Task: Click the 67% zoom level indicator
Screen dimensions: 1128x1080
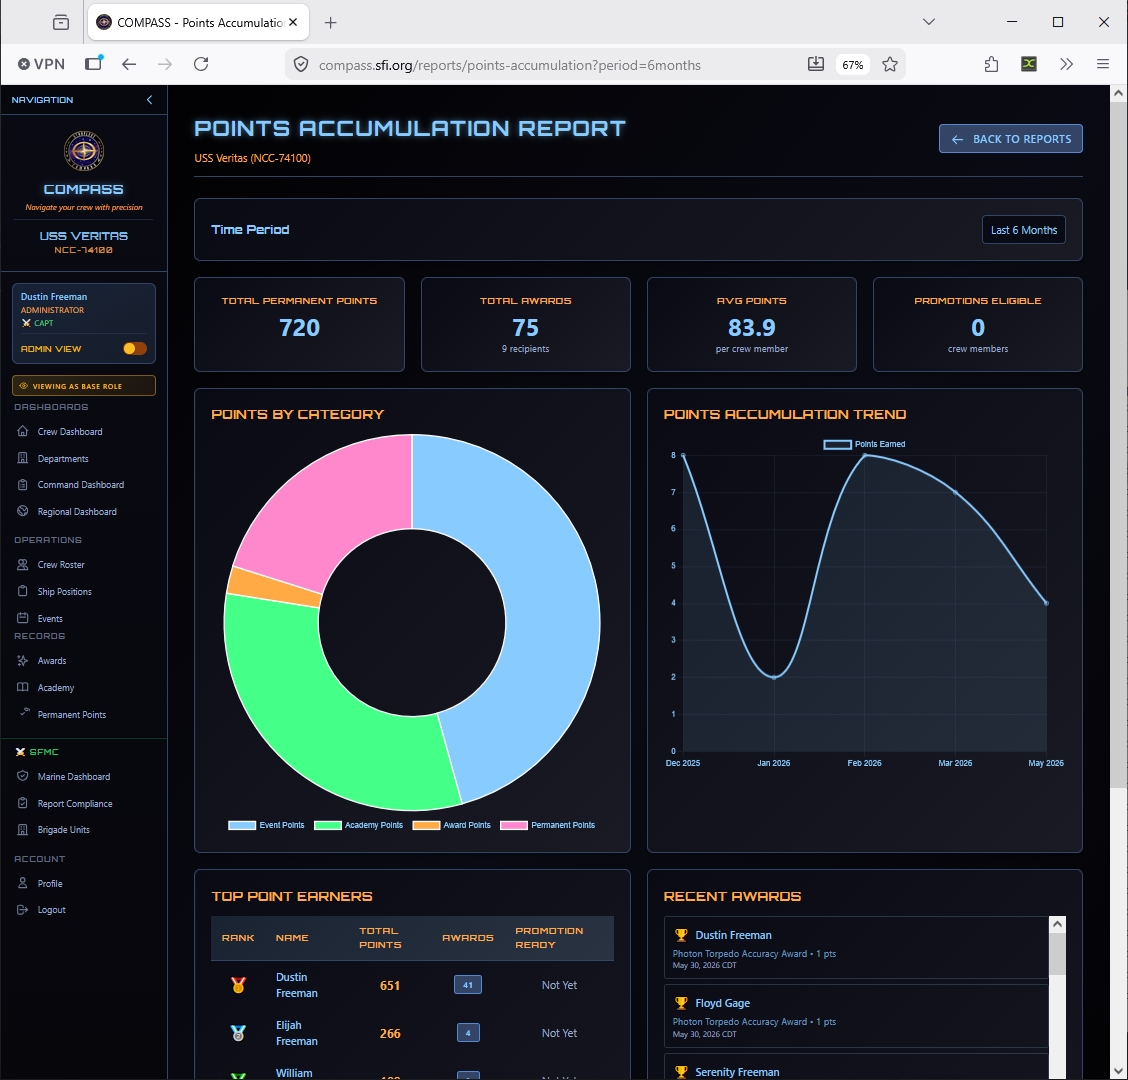Action: pyautogui.click(x=852, y=65)
